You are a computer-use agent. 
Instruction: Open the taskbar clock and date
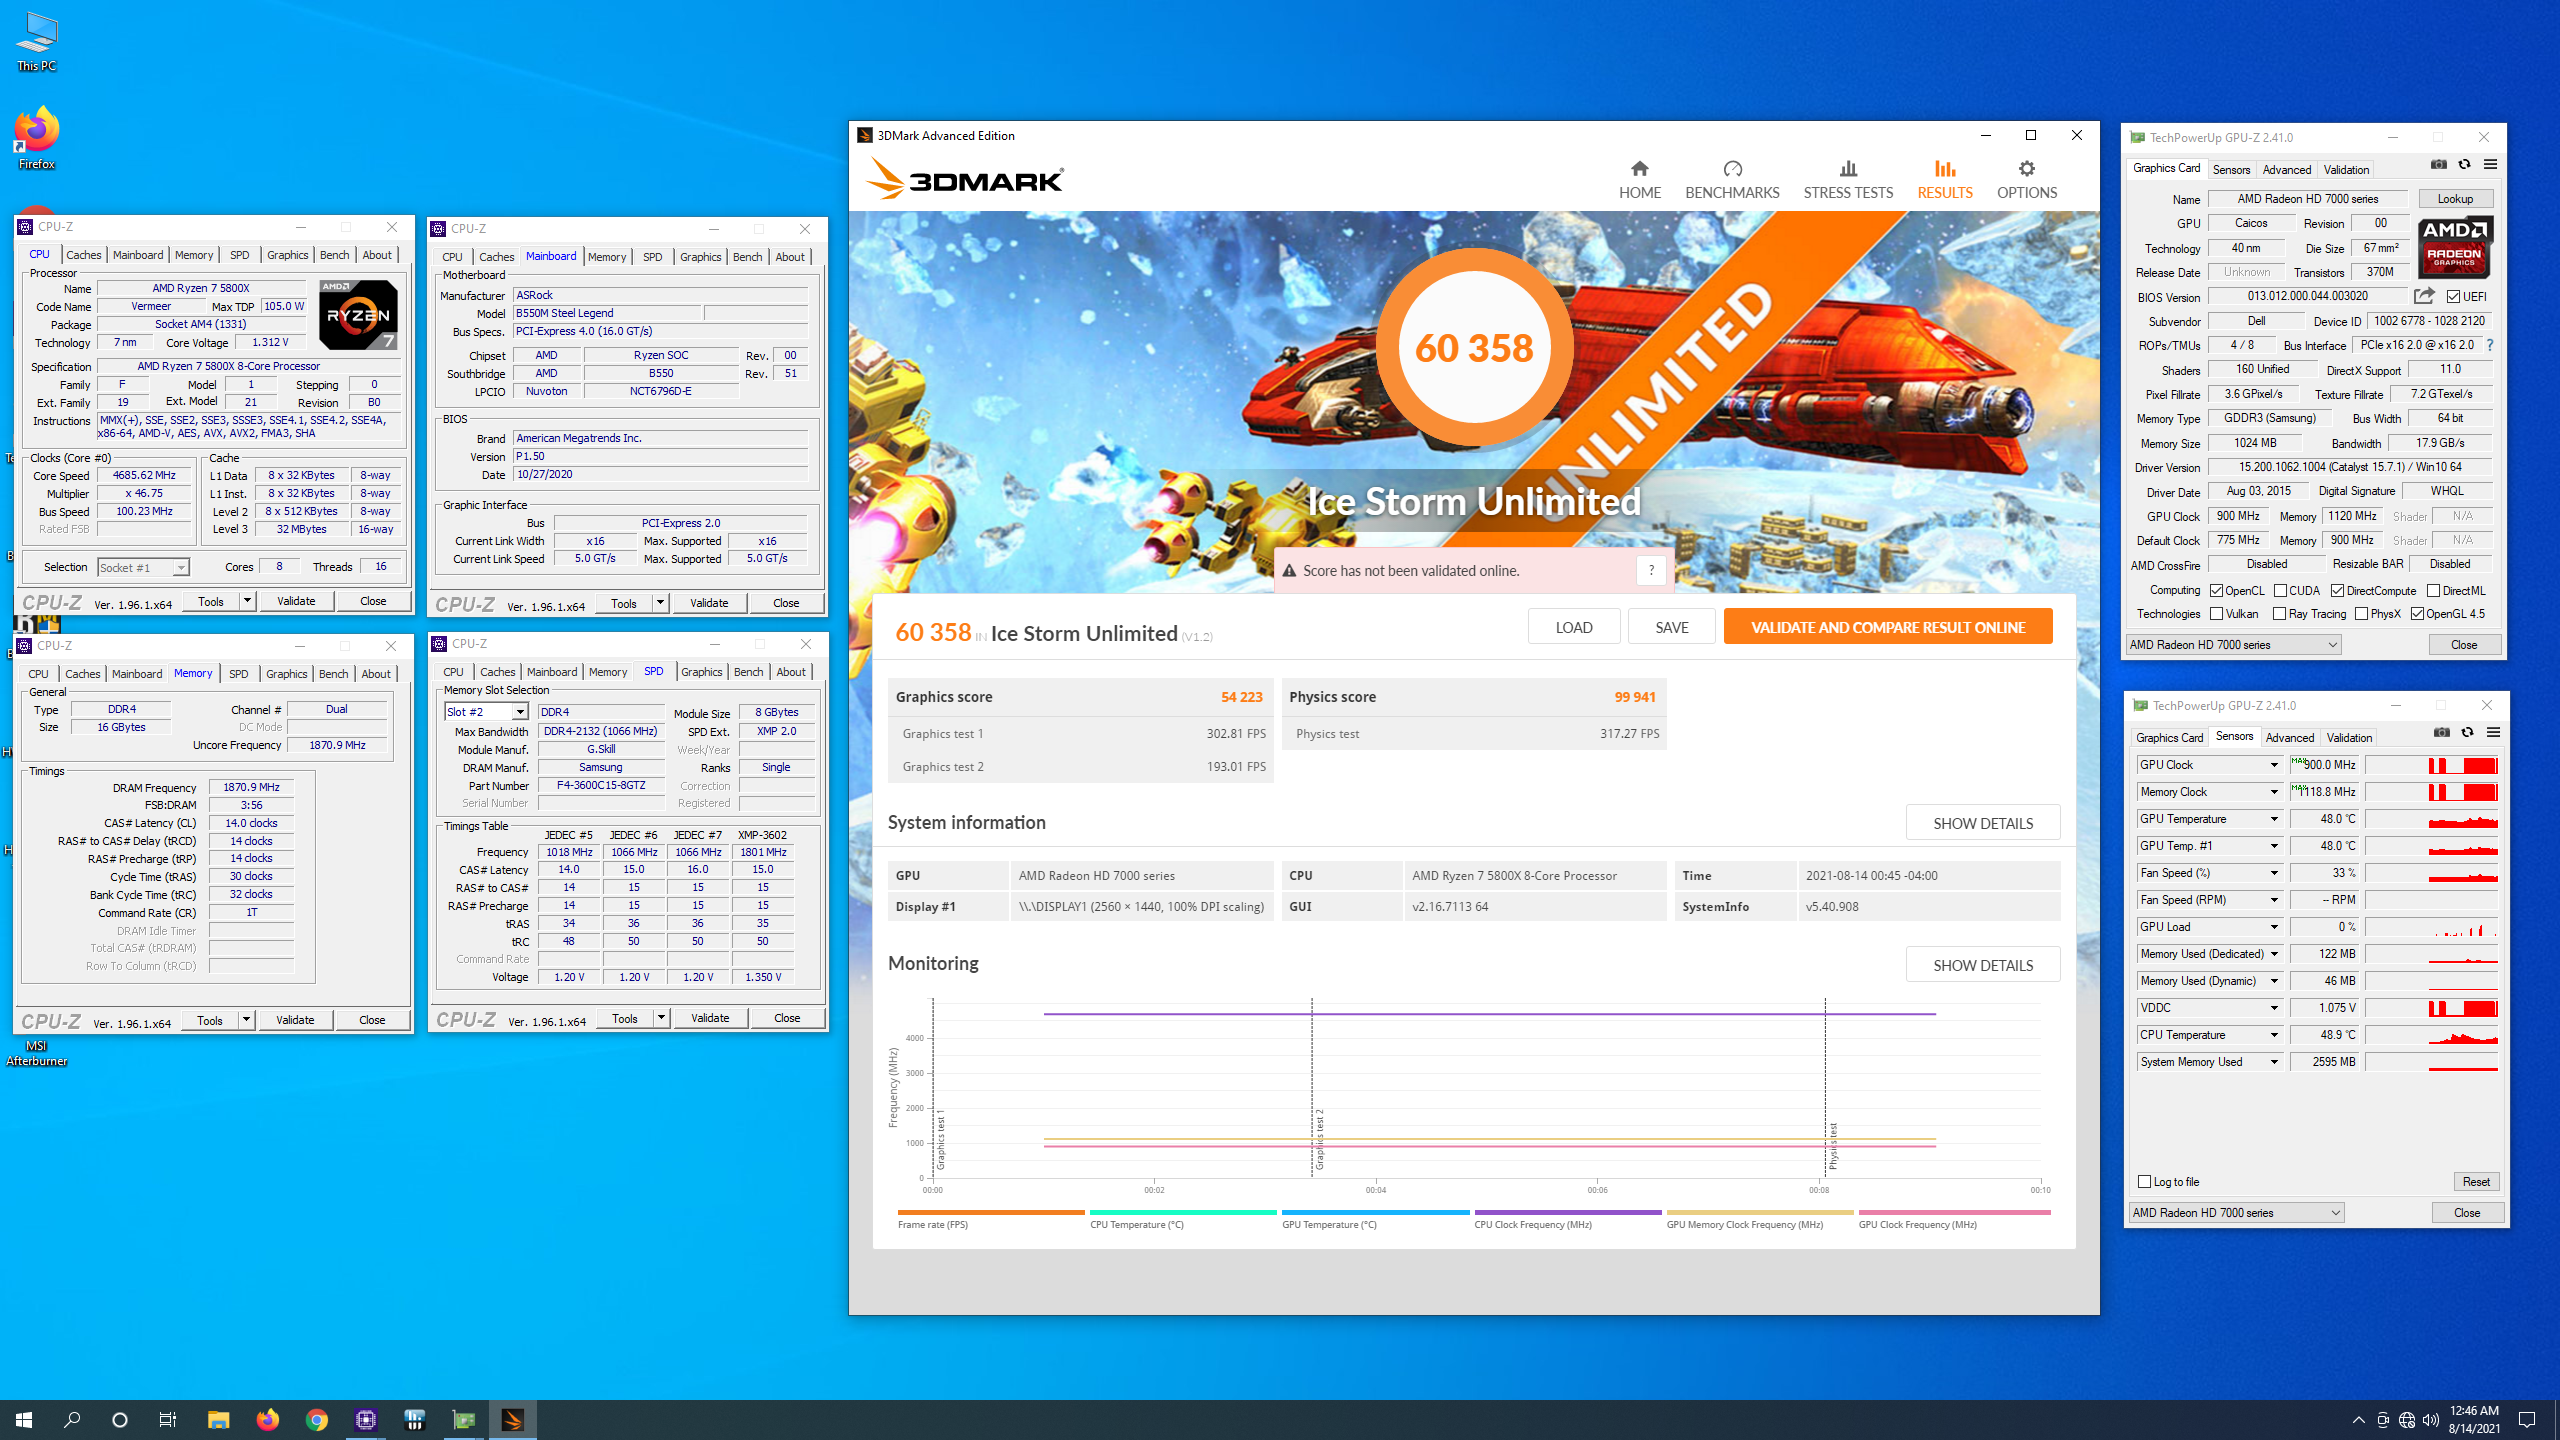[x=2474, y=1420]
